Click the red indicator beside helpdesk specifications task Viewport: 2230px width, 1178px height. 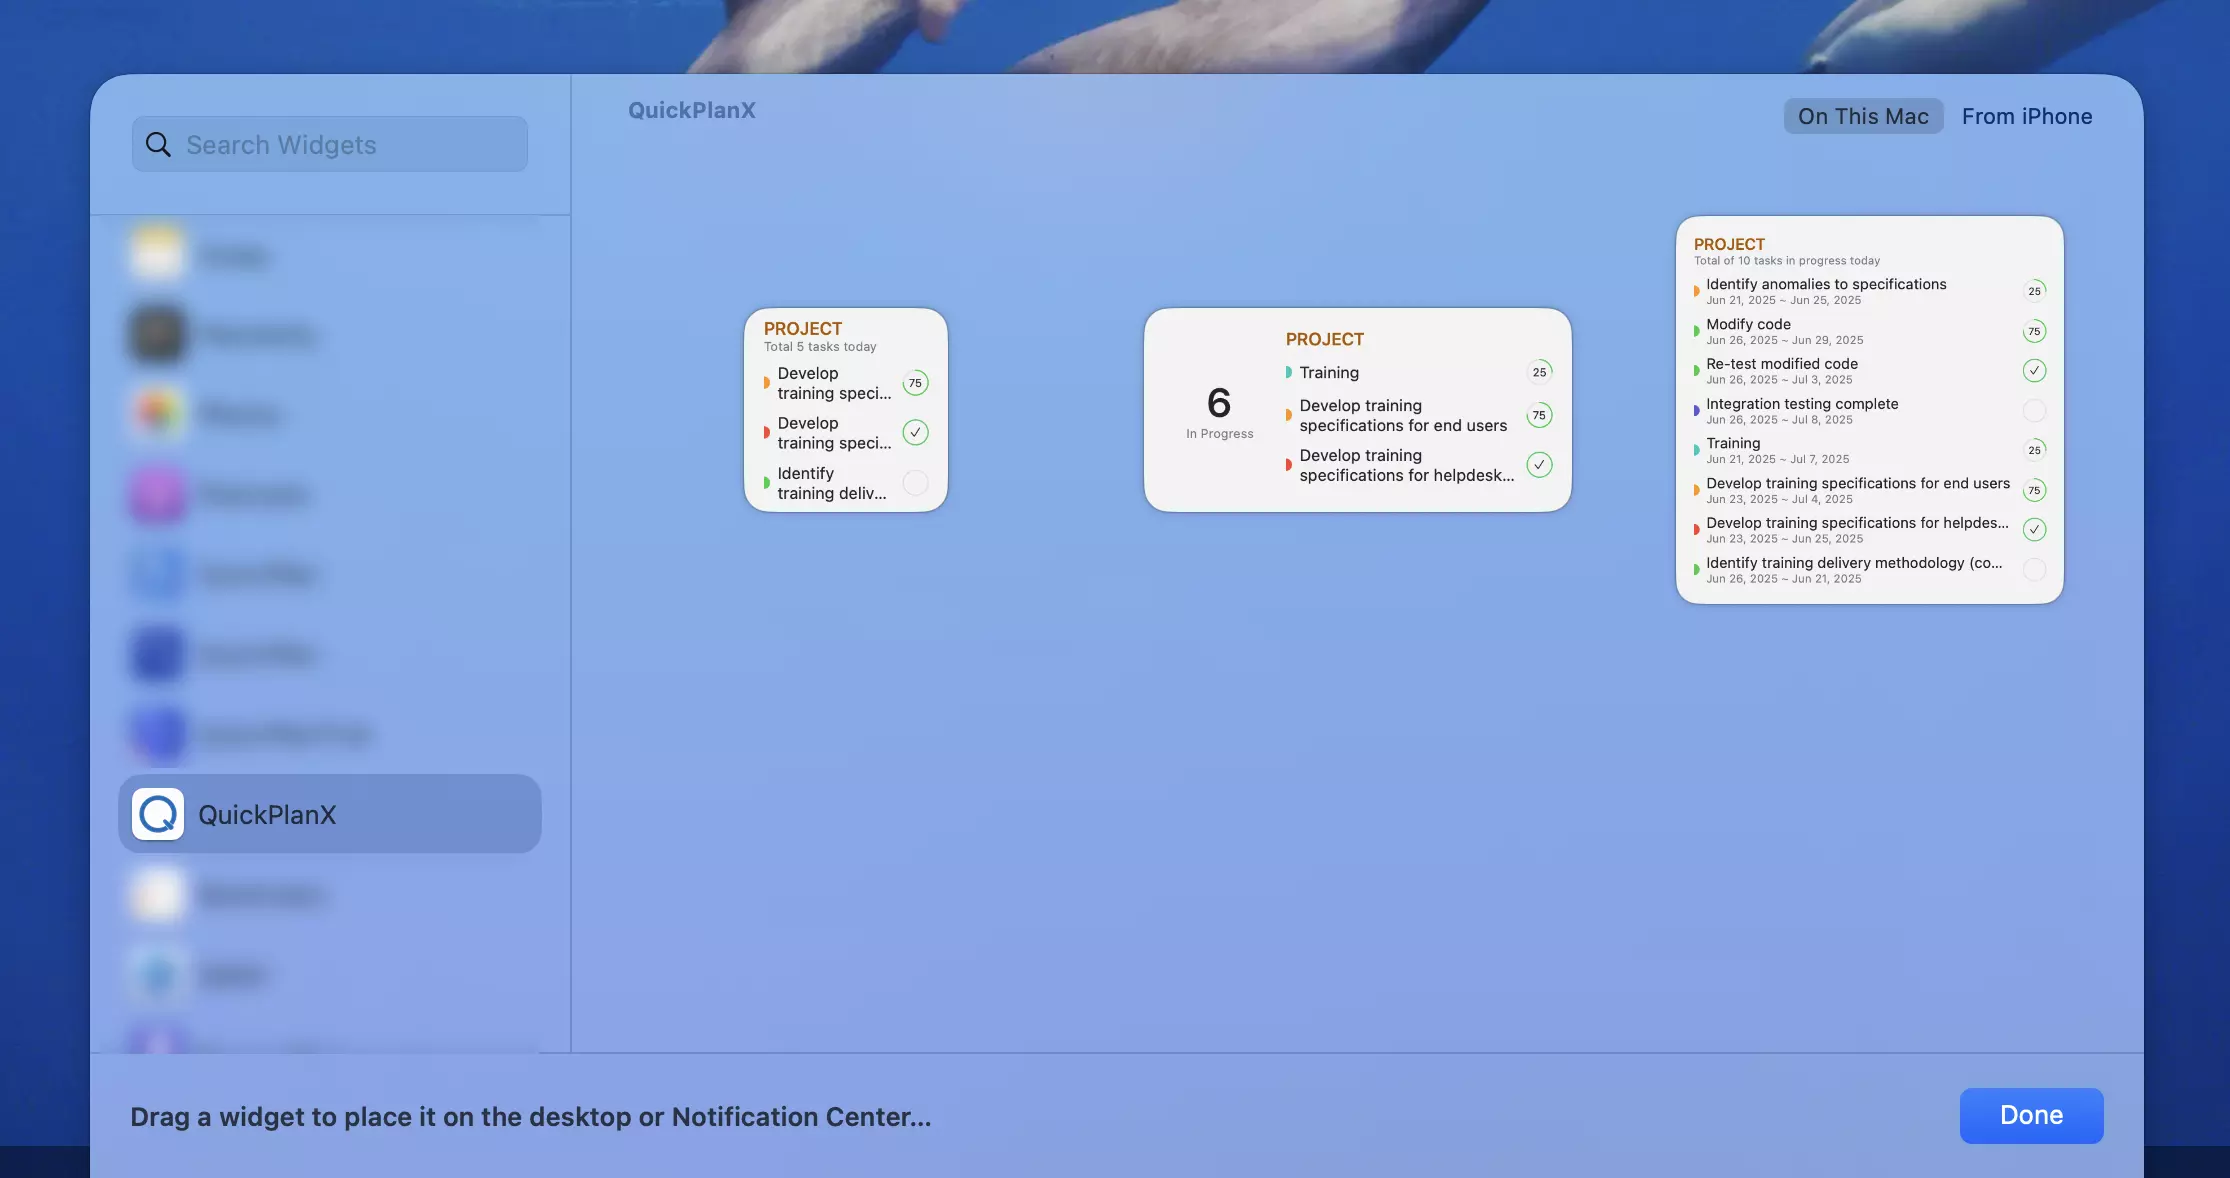1288,465
